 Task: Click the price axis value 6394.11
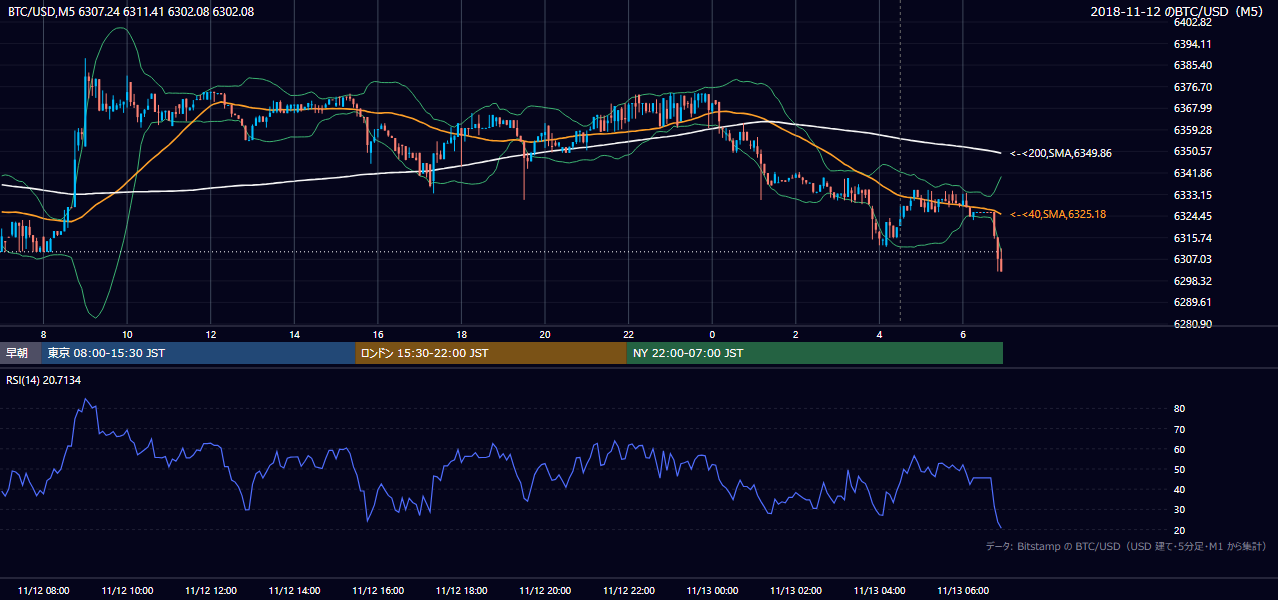(x=1193, y=44)
